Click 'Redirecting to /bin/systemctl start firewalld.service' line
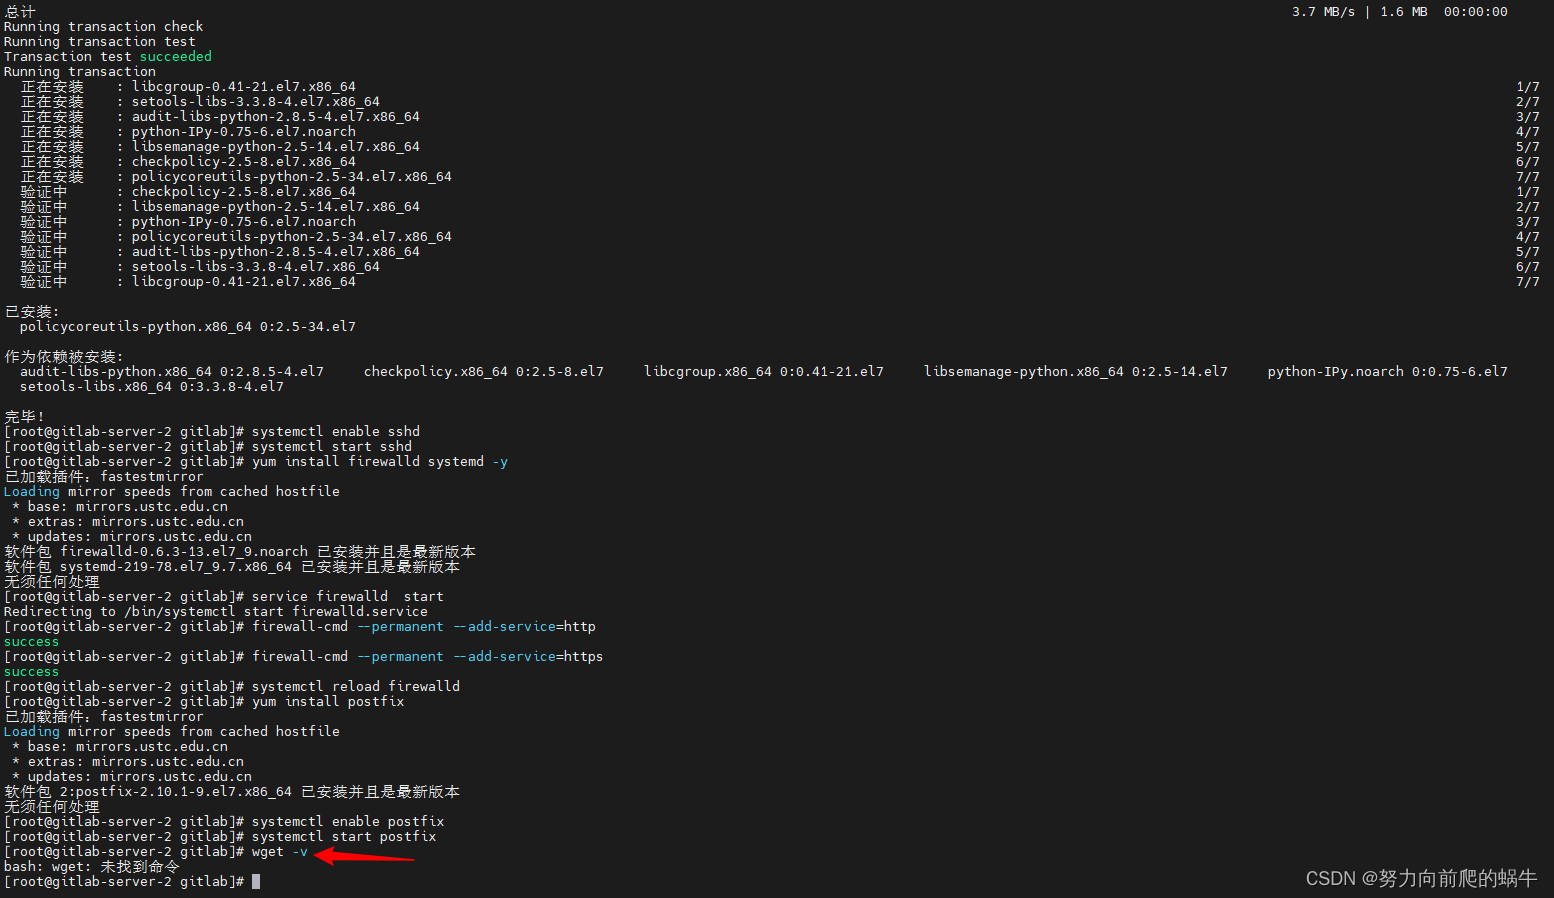Image resolution: width=1554 pixels, height=898 pixels. pos(216,612)
